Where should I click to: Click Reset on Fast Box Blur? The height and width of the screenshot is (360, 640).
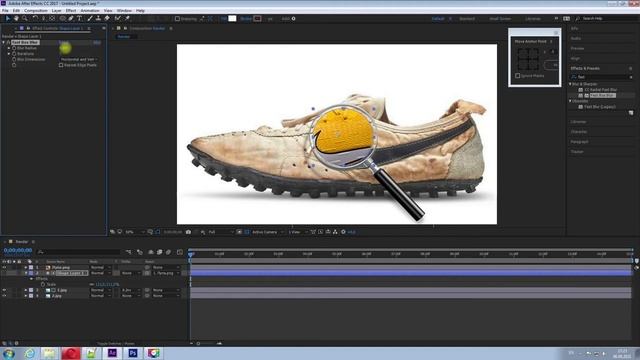63,42
